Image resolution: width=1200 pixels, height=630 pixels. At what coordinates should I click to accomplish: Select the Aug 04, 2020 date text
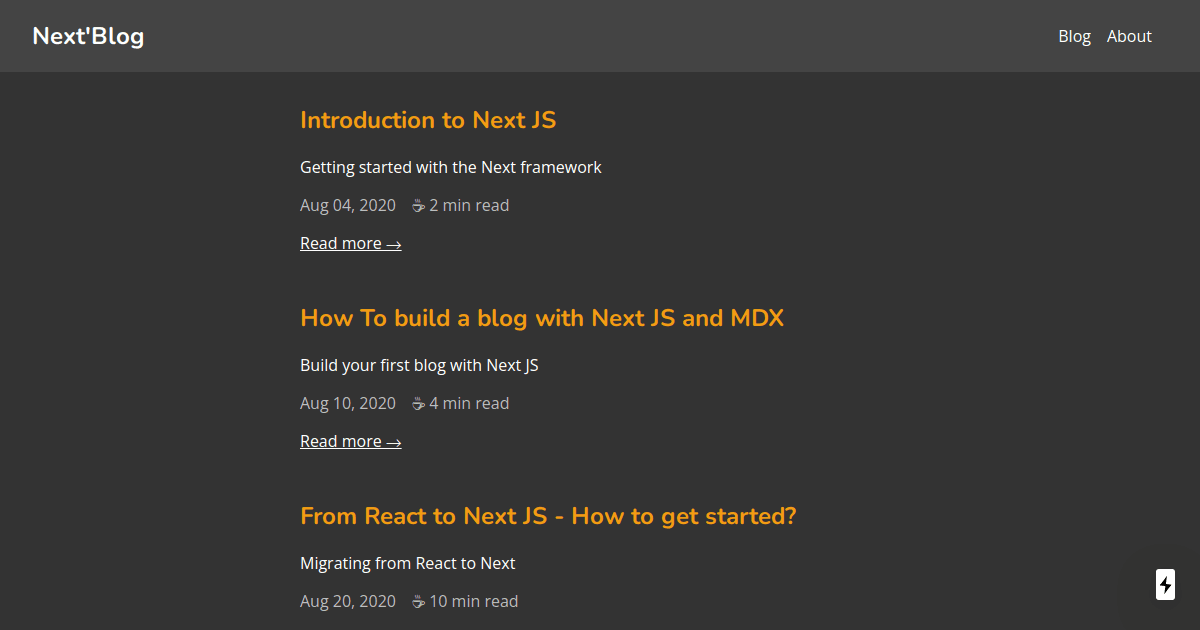(348, 205)
